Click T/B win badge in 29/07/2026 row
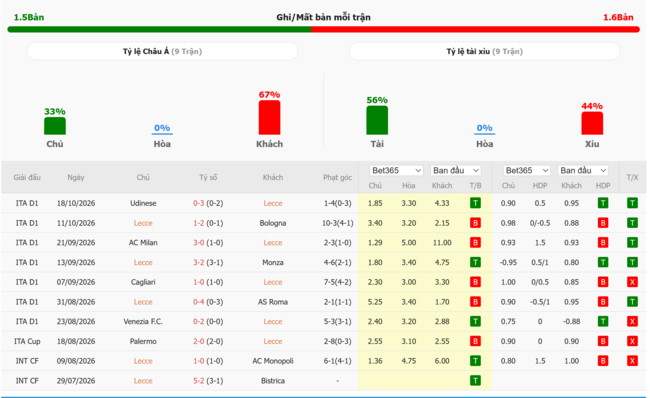This screenshot has width=650, height=398. [x=475, y=381]
